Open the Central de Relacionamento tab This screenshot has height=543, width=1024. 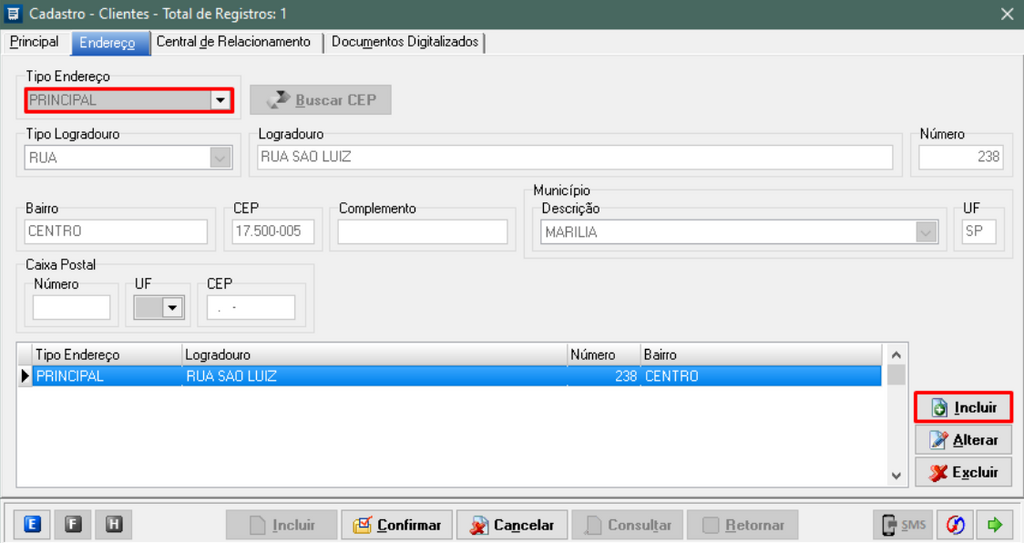point(234,42)
